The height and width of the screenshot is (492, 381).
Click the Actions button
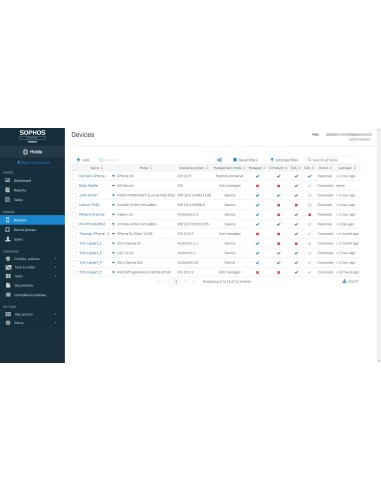pyautogui.click(x=108, y=160)
